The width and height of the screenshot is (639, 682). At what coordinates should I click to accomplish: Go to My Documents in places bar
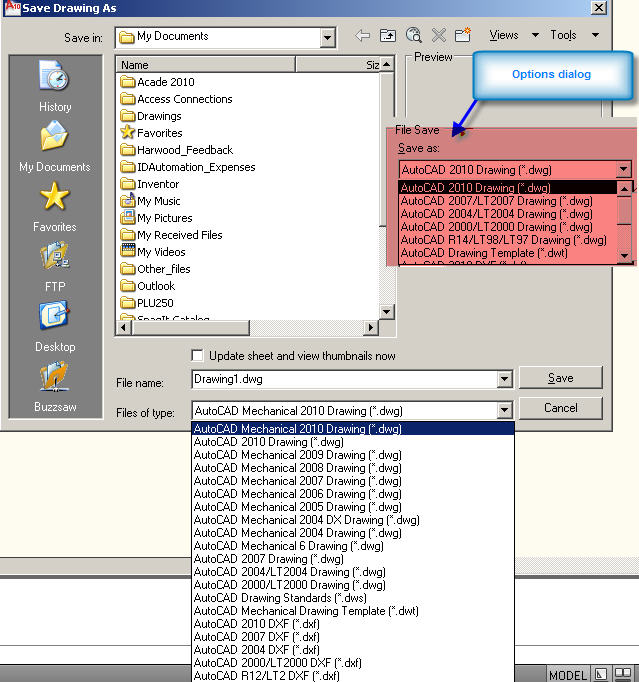tap(55, 147)
